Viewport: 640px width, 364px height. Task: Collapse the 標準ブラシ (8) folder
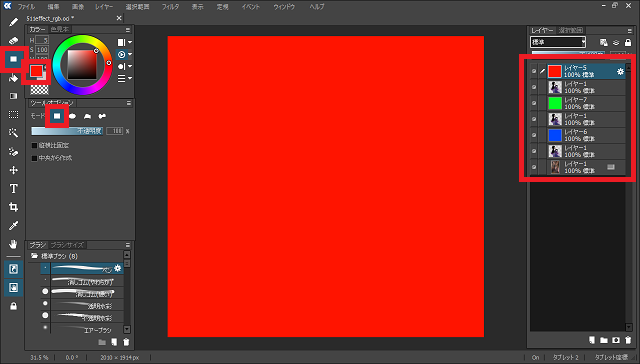[35, 256]
